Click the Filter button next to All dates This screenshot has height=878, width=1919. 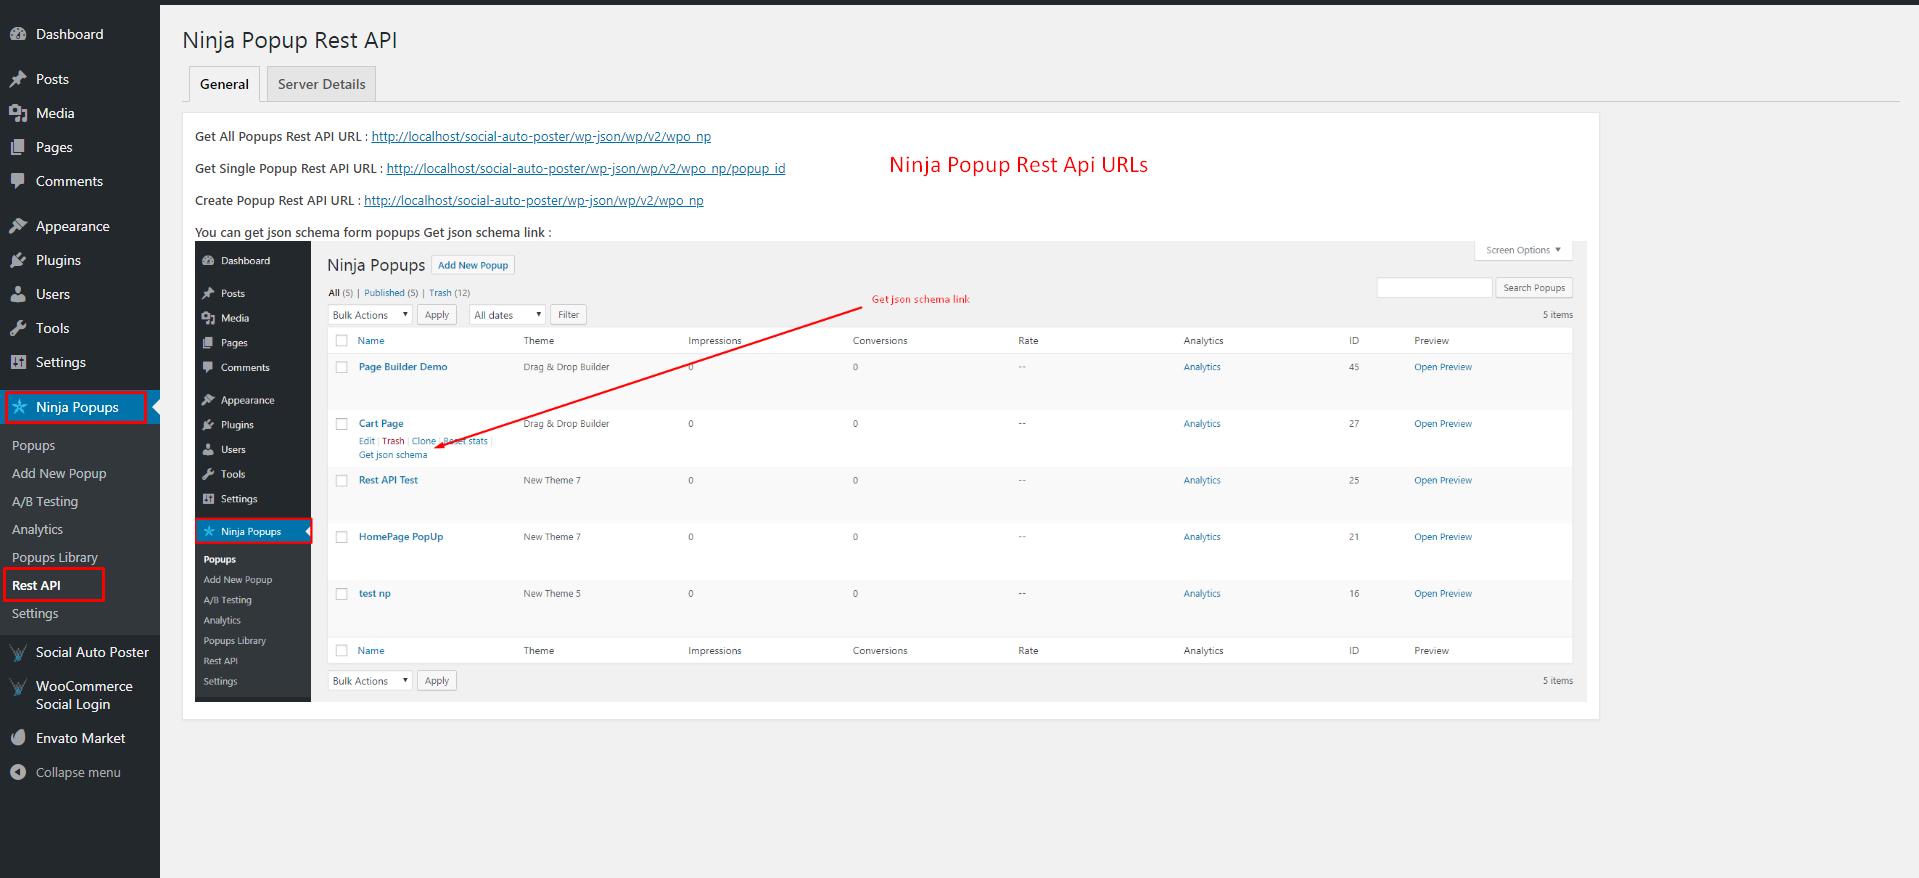(x=569, y=315)
